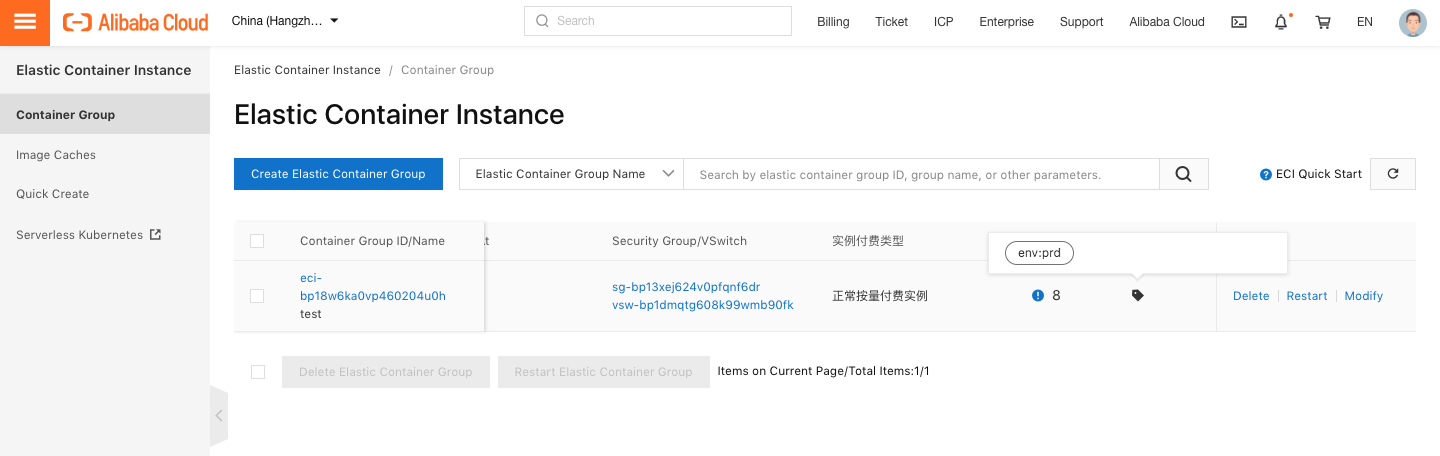Click Create Elastic Container Group button
This screenshot has height=456, width=1440.
(x=338, y=174)
